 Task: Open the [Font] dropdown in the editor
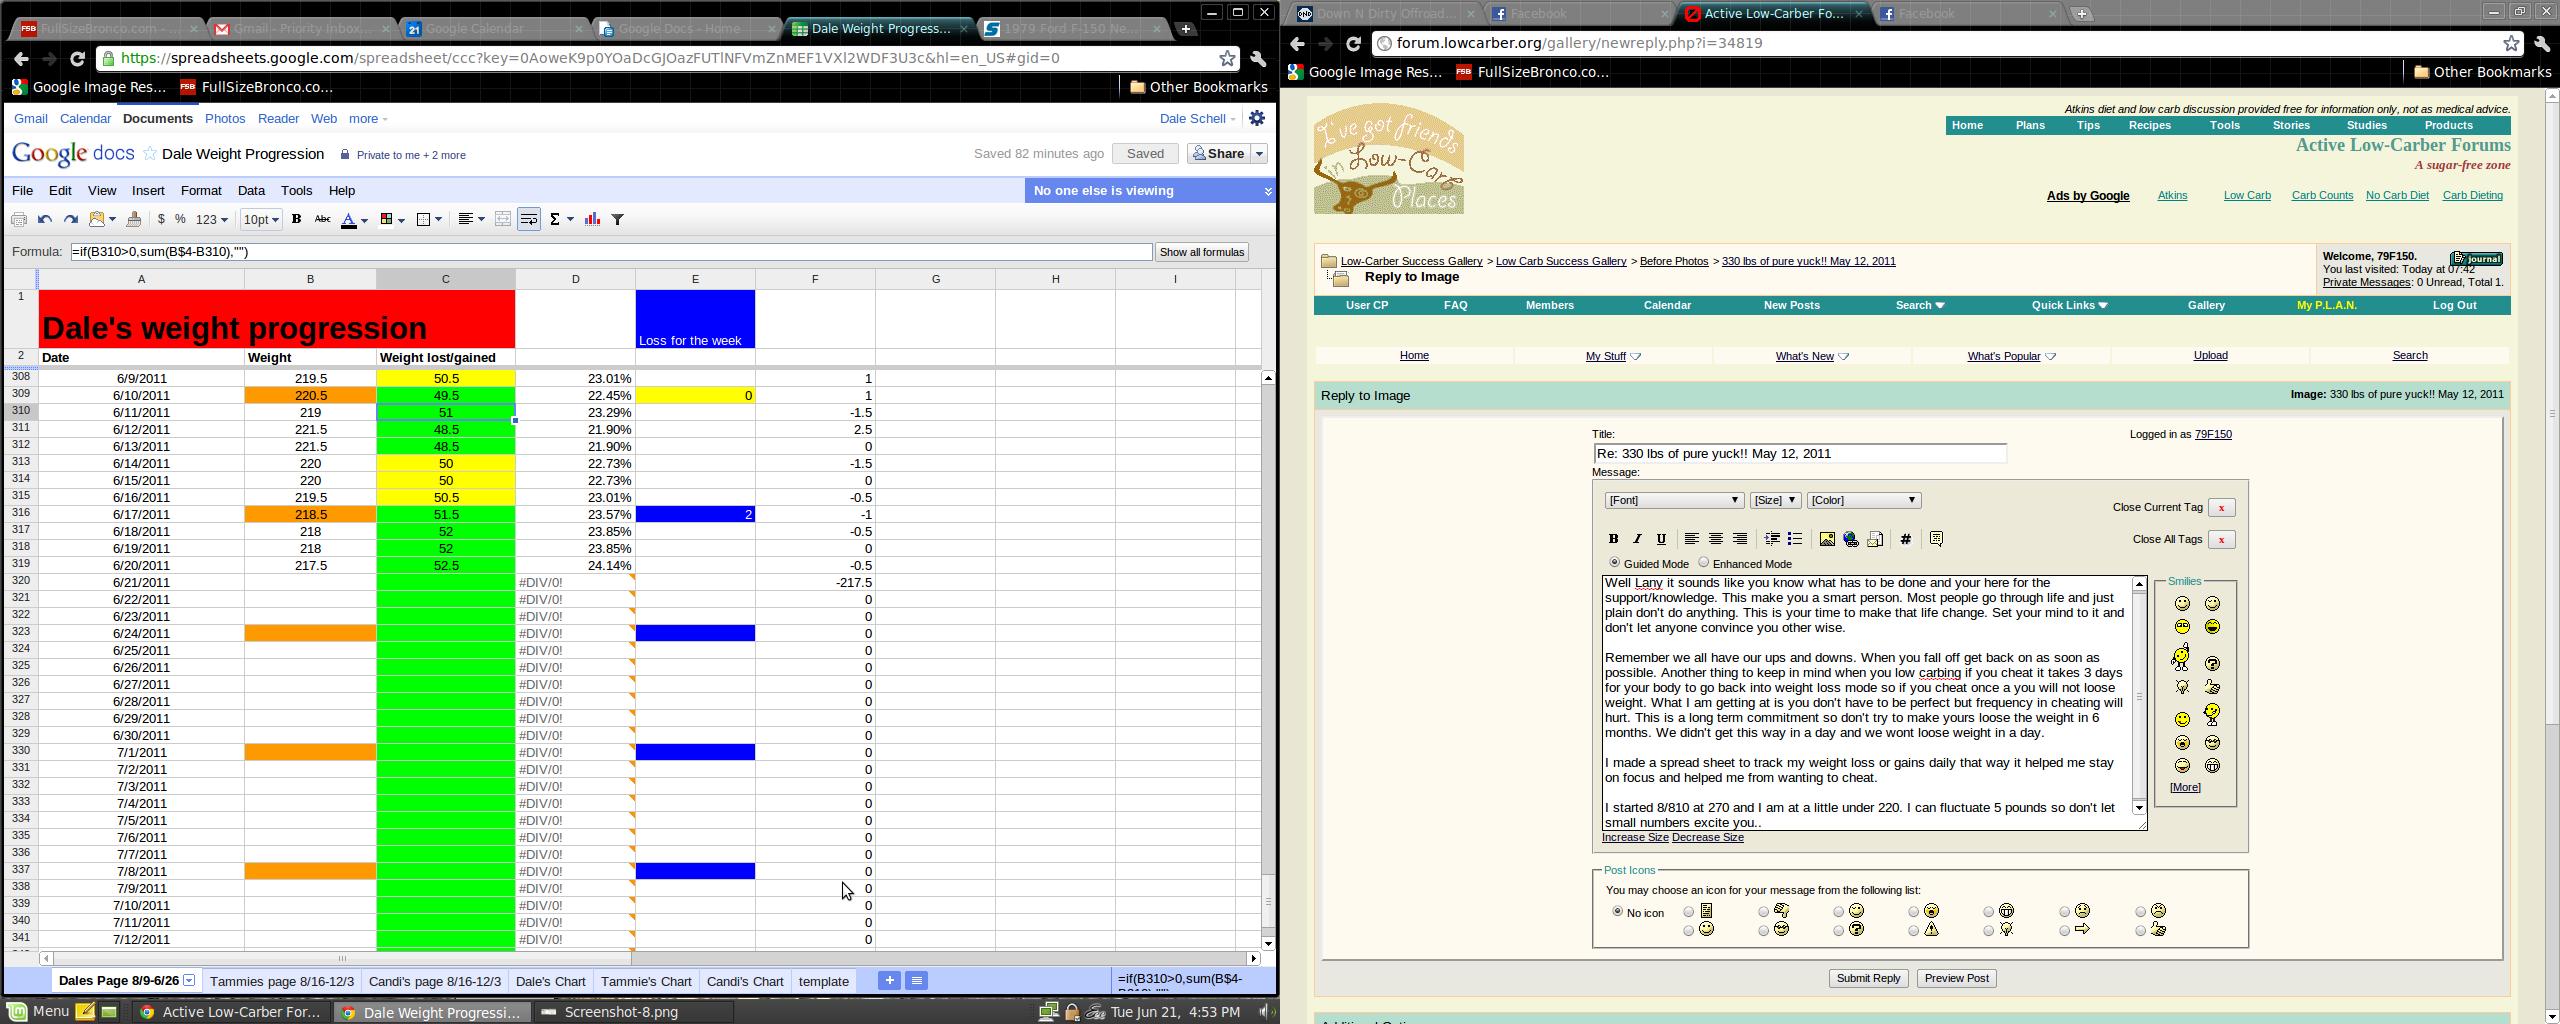point(1673,500)
